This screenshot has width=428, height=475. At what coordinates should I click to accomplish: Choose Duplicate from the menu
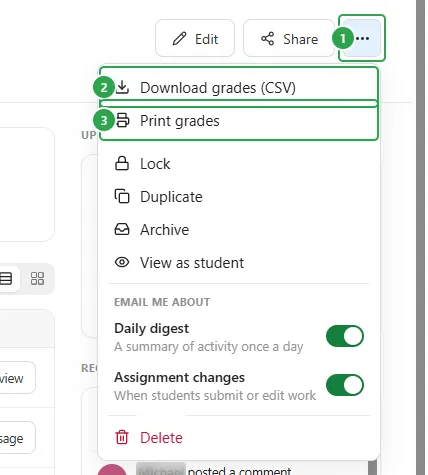click(x=239, y=196)
